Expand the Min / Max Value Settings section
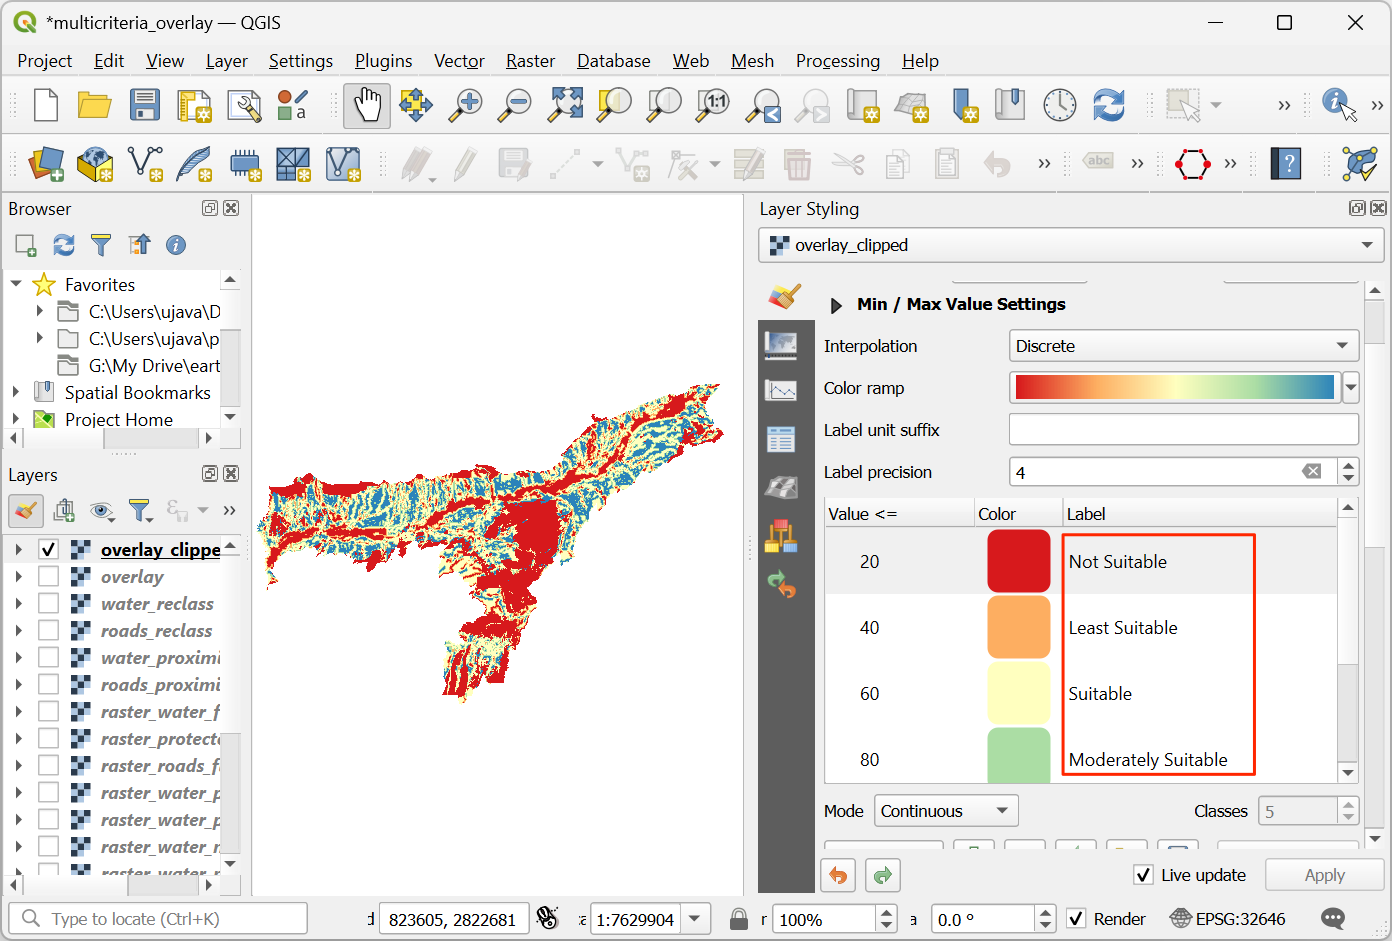The height and width of the screenshot is (941, 1392). (837, 305)
